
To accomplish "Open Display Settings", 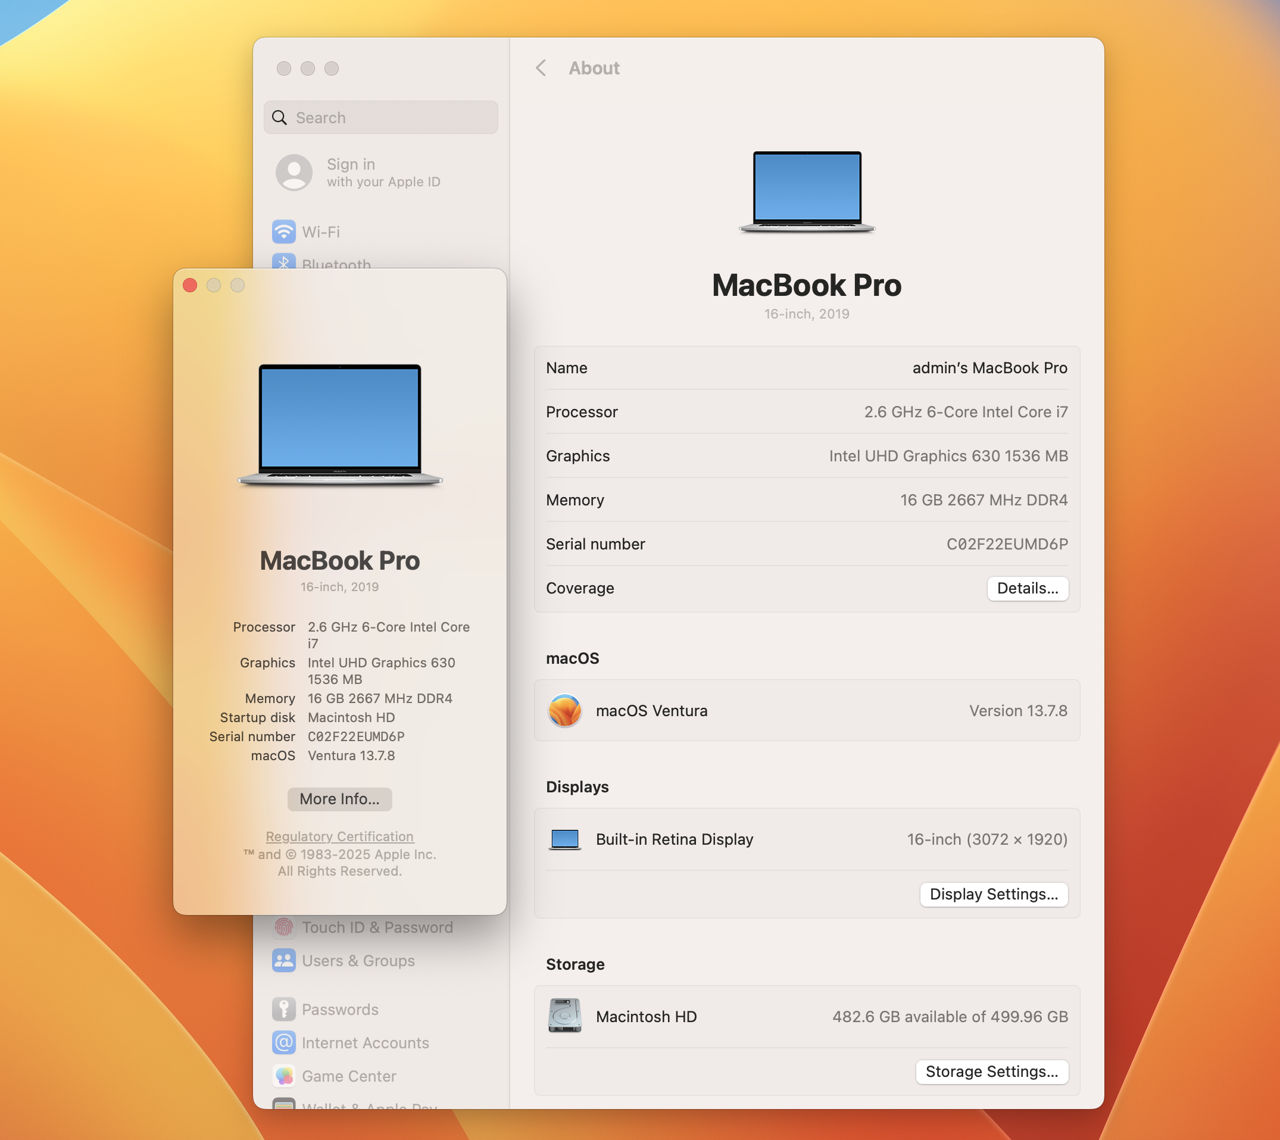I will coord(993,894).
